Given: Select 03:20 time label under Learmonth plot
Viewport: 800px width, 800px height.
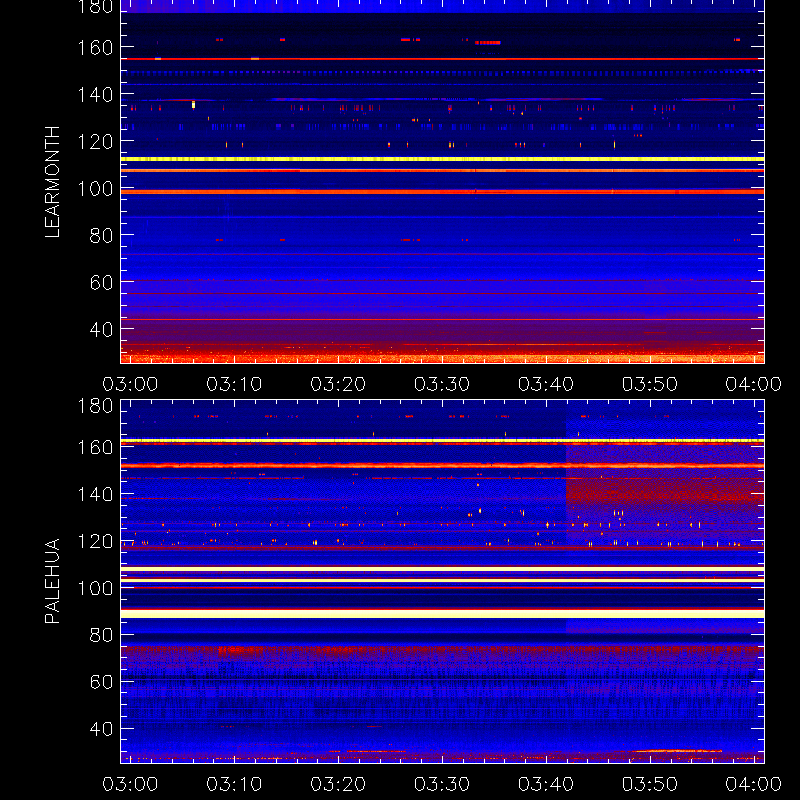Looking at the screenshot, I should [x=338, y=384].
